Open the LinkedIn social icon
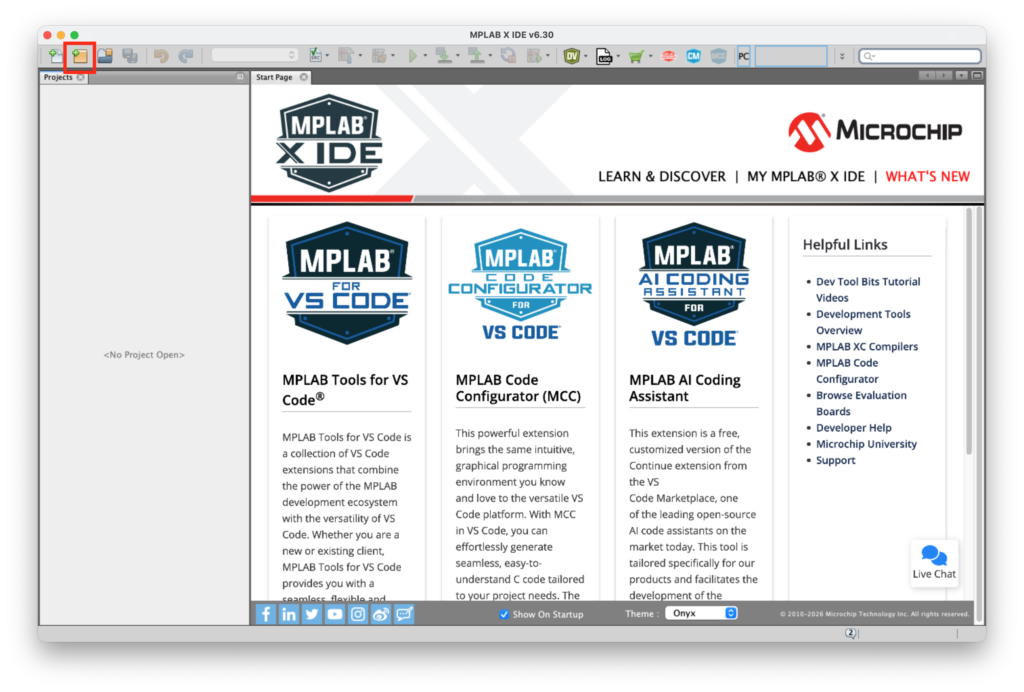 [x=289, y=614]
